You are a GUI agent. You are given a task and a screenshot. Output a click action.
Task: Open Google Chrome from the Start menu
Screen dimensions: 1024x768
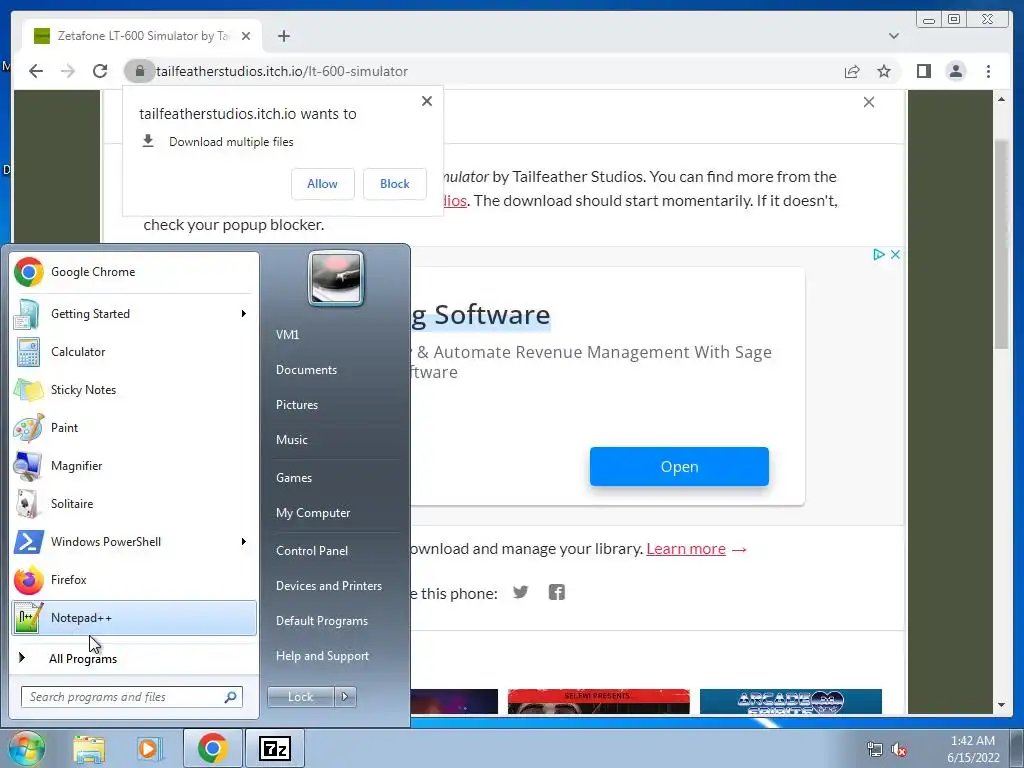[x=134, y=272]
